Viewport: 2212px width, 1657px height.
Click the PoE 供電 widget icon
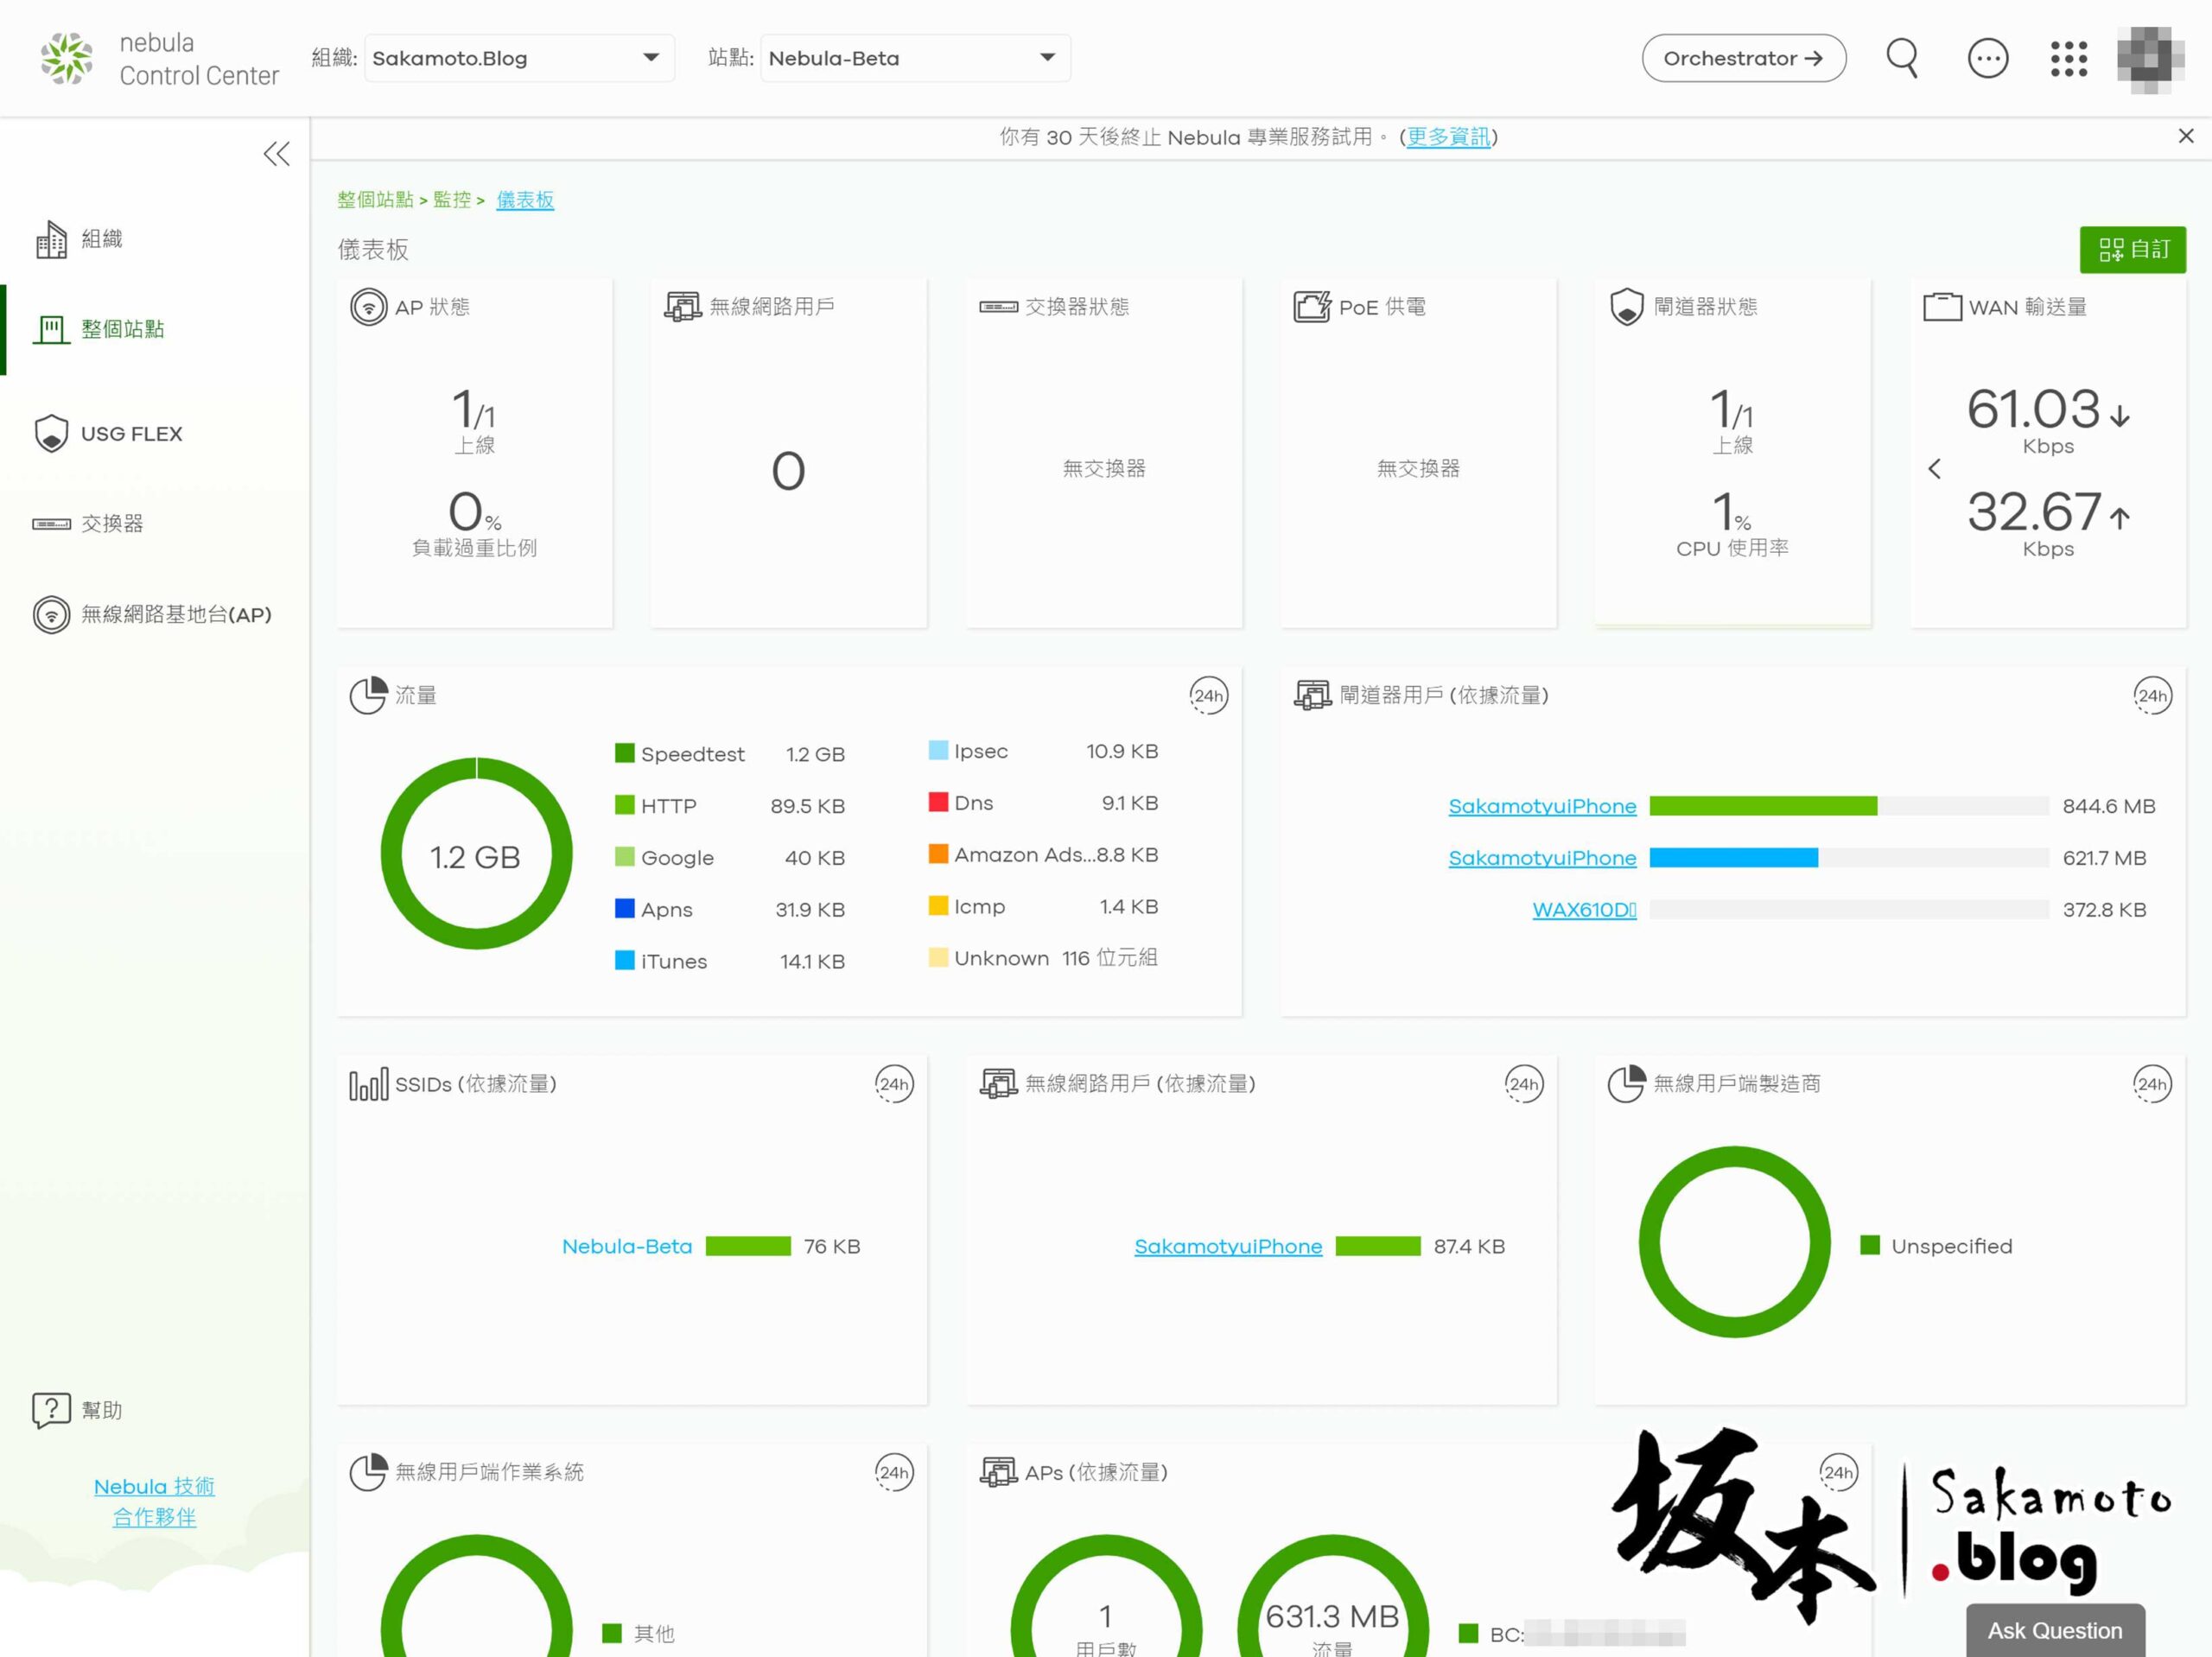(x=1312, y=306)
